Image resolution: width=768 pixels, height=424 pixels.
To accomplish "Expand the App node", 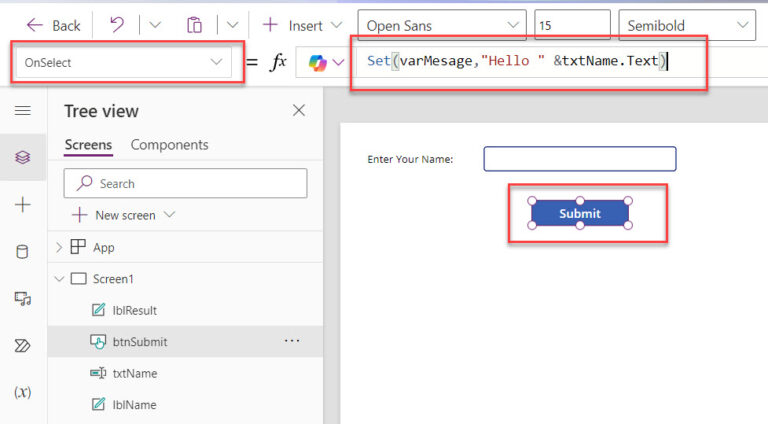I will pos(59,247).
